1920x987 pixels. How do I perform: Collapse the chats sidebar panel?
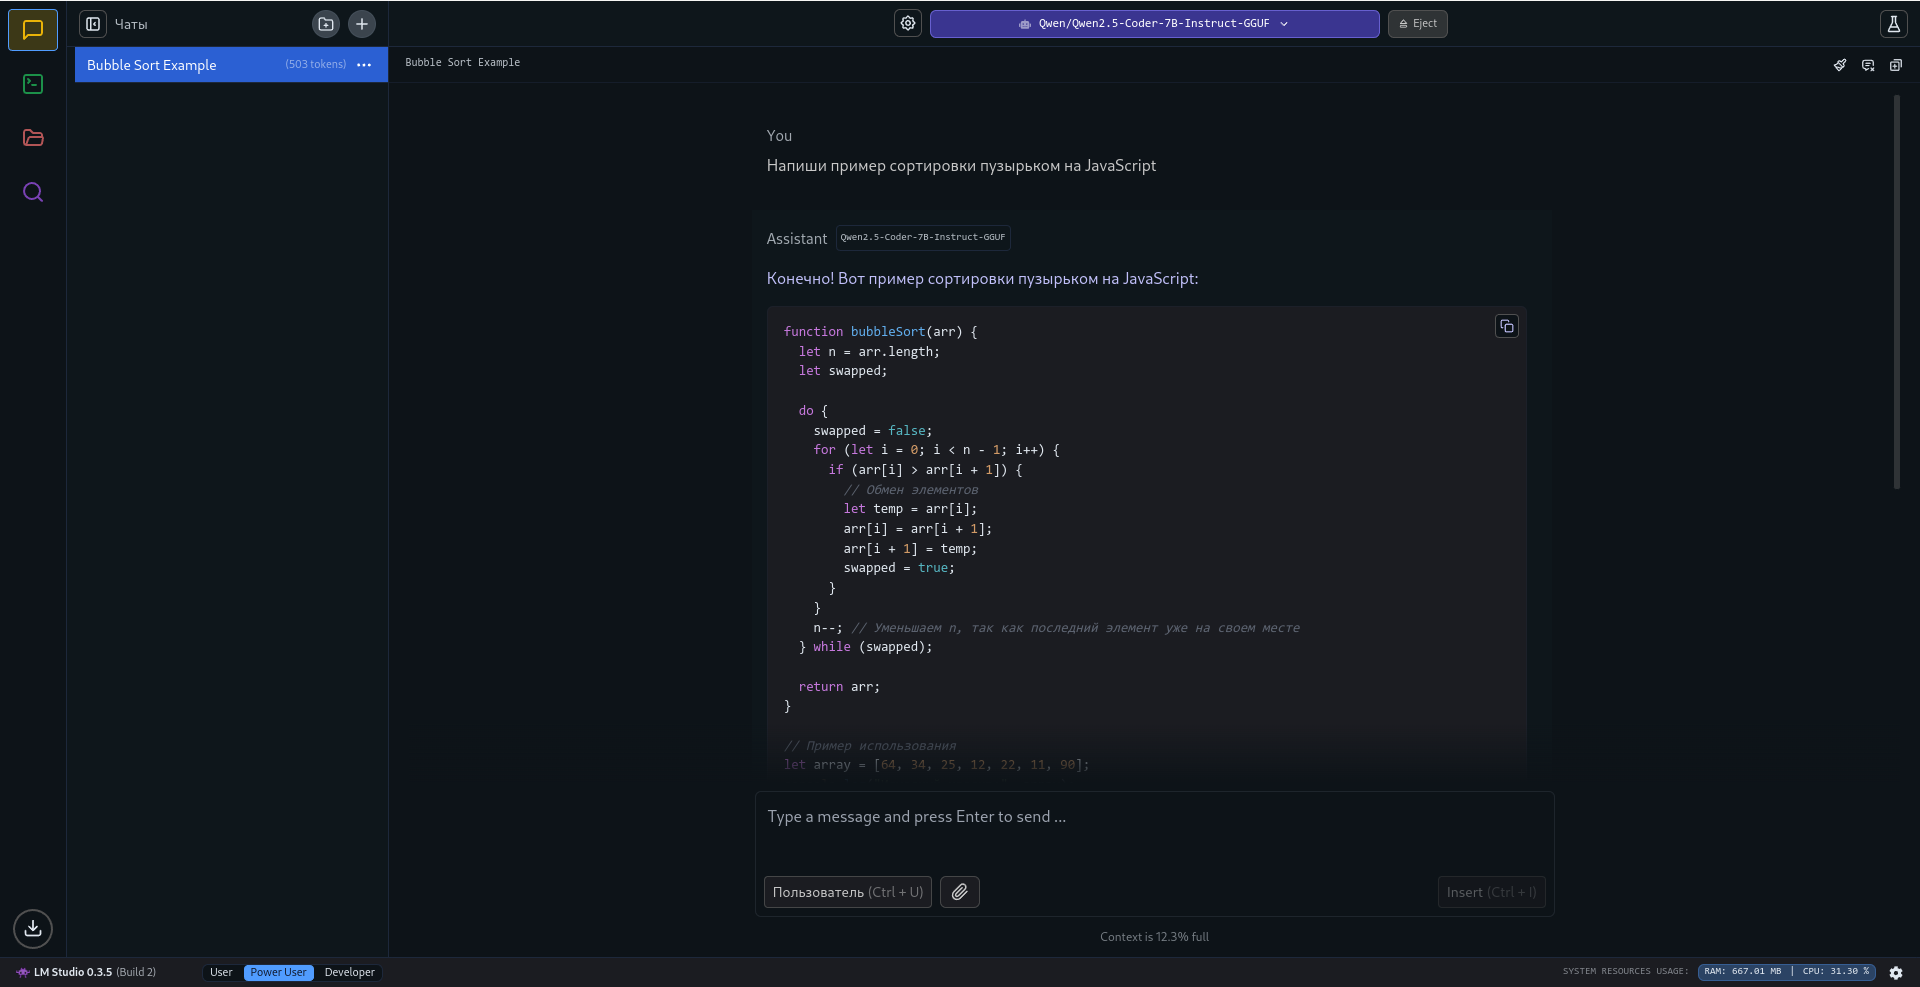click(x=93, y=24)
